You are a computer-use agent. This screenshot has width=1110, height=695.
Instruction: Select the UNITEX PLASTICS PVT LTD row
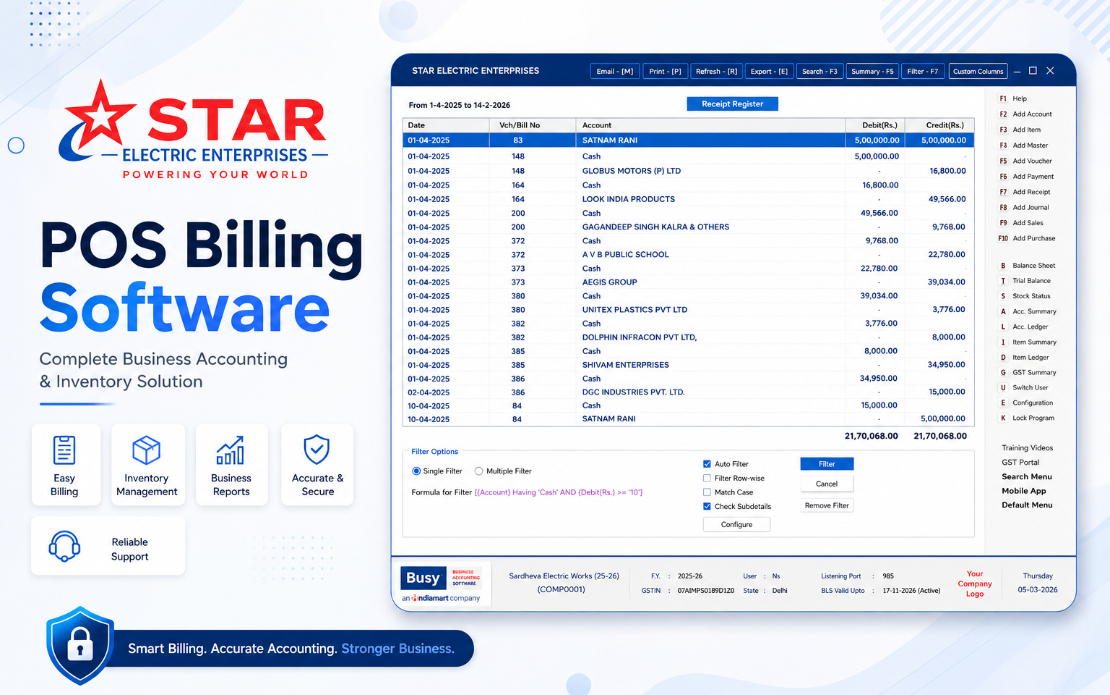pyautogui.click(x=688, y=310)
